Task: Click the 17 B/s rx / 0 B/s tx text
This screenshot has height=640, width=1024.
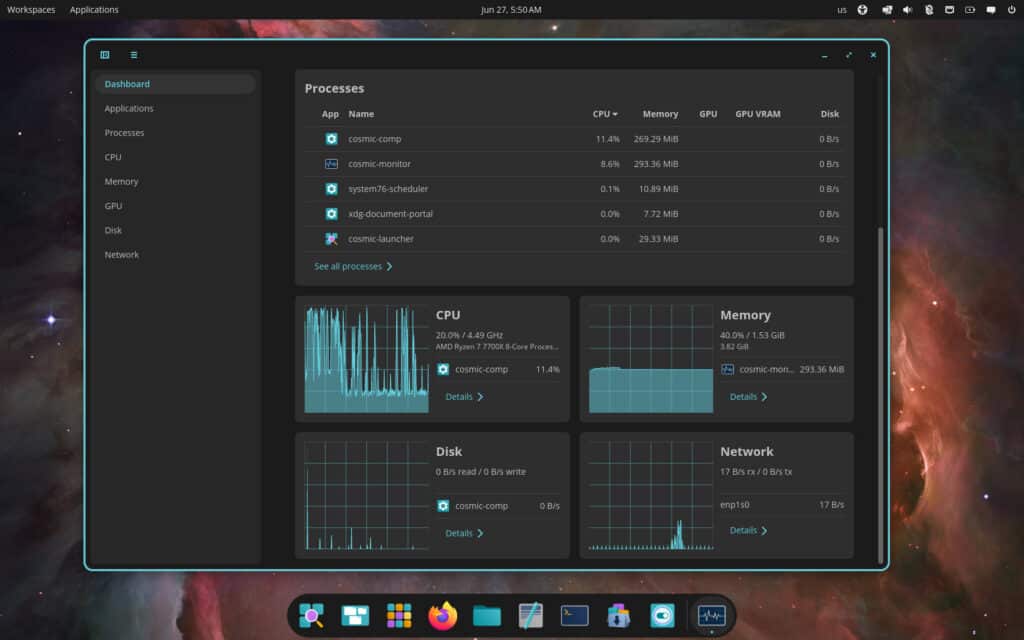Action: click(x=756, y=472)
